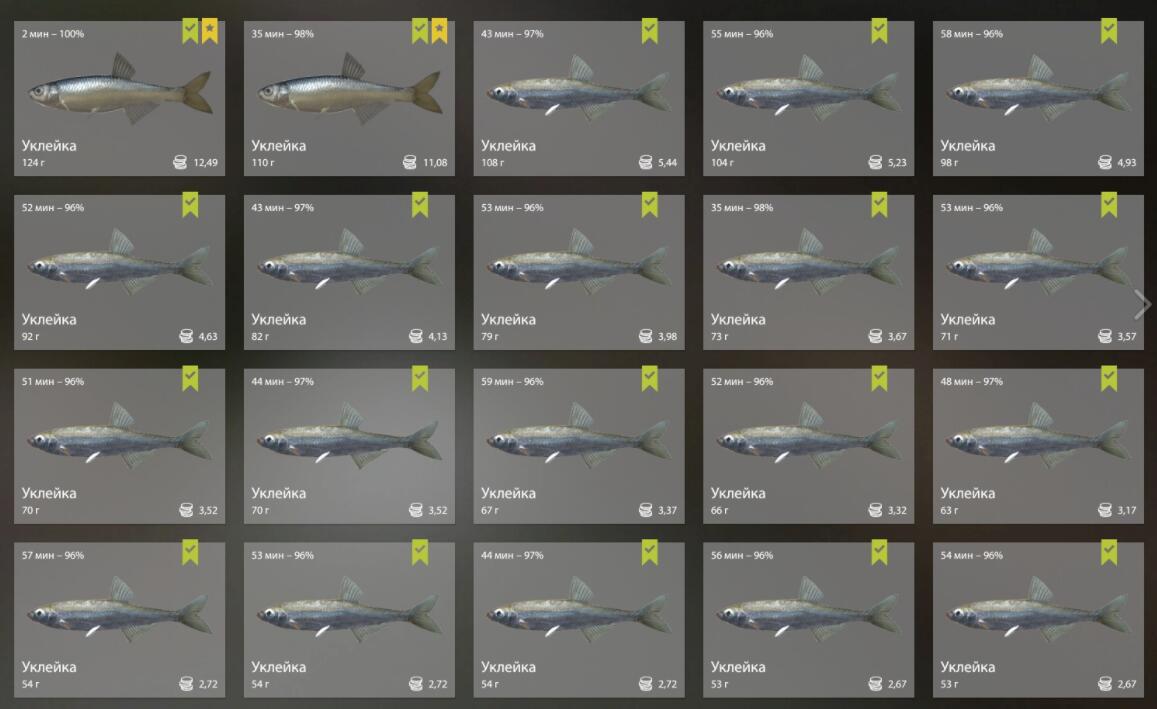This screenshot has width=1157, height=709.
Task: Click the coin icon beside price 3,32
Action: pos(875,510)
